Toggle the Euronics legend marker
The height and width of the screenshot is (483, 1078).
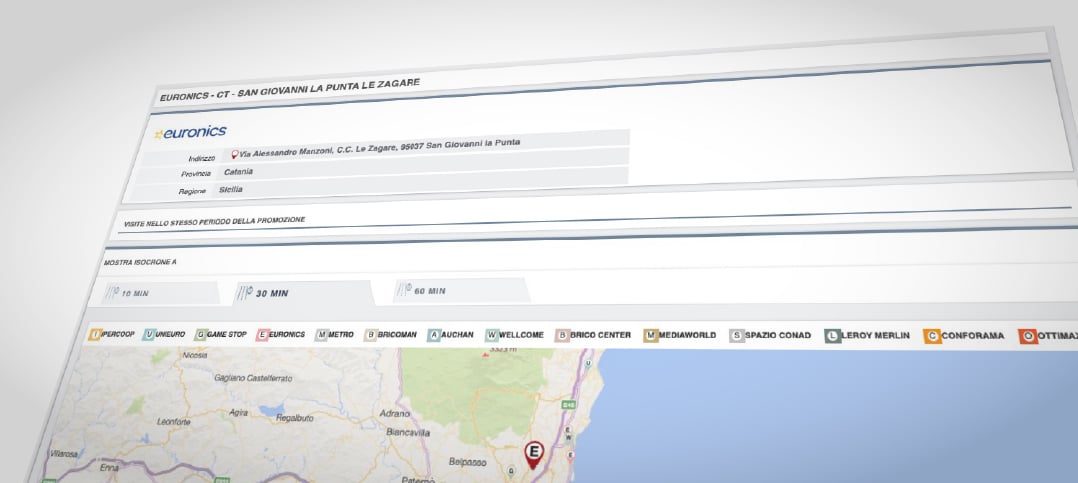[262, 335]
